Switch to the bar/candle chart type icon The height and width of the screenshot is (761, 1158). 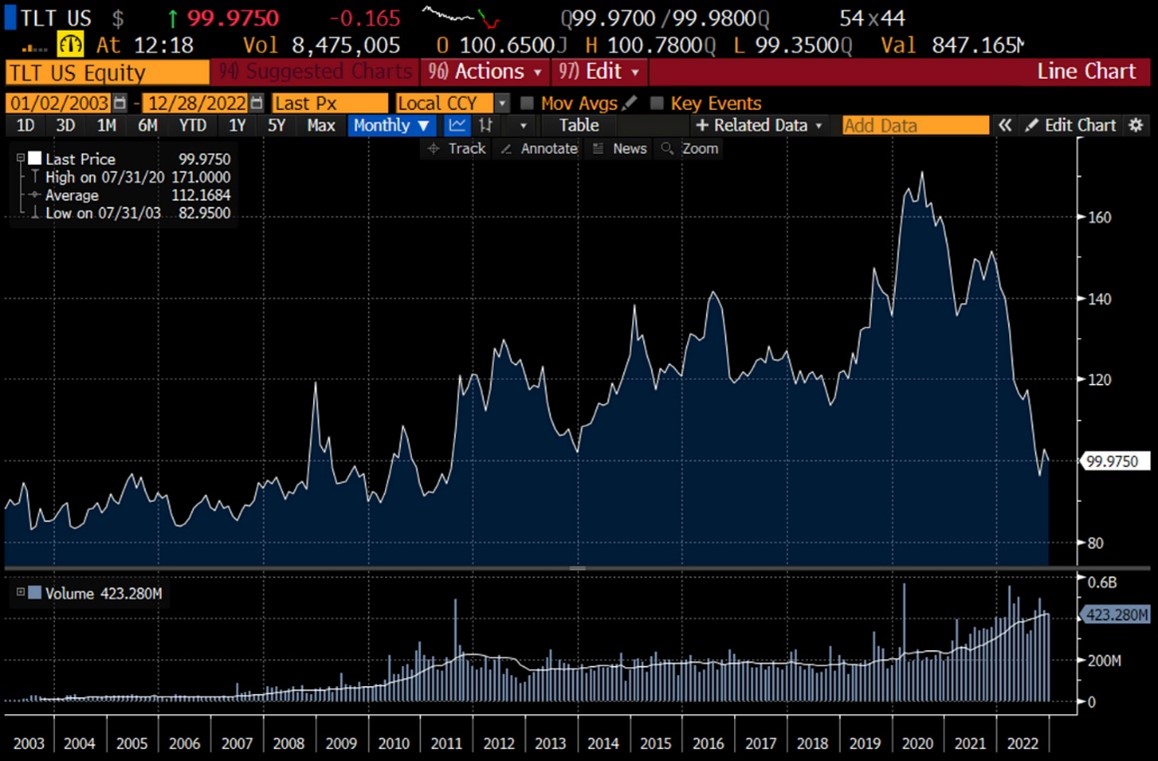point(486,125)
